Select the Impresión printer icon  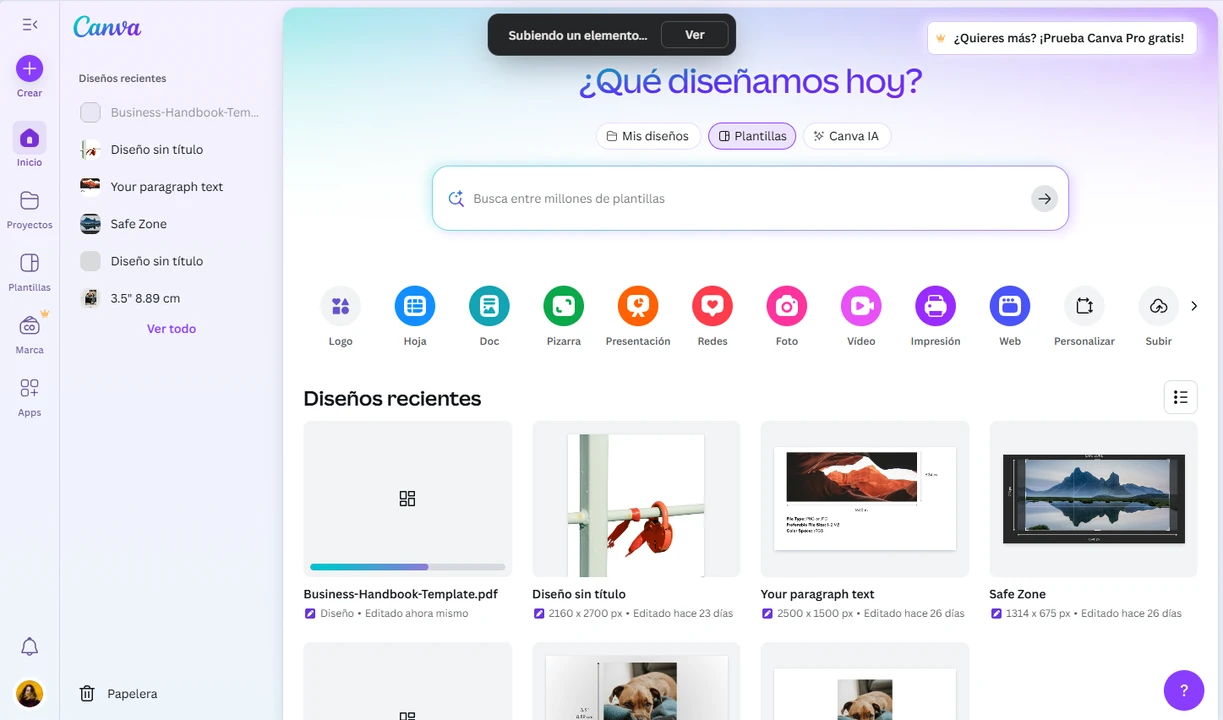(935, 306)
